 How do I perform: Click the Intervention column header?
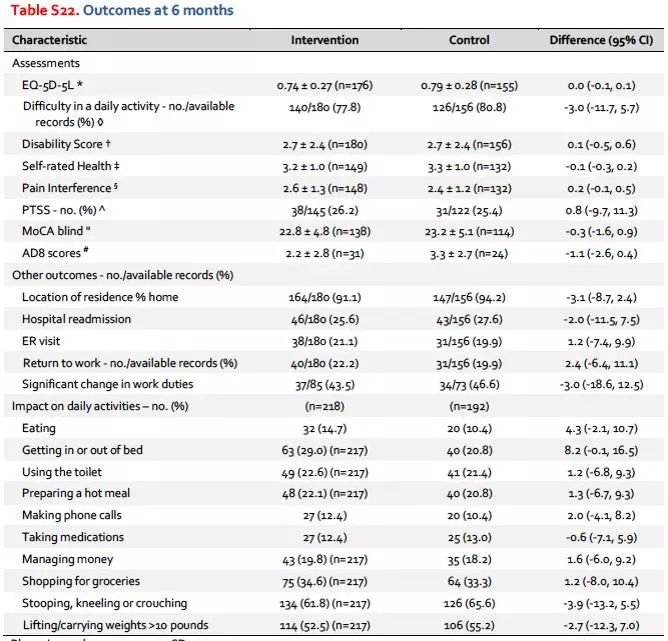tap(325, 40)
